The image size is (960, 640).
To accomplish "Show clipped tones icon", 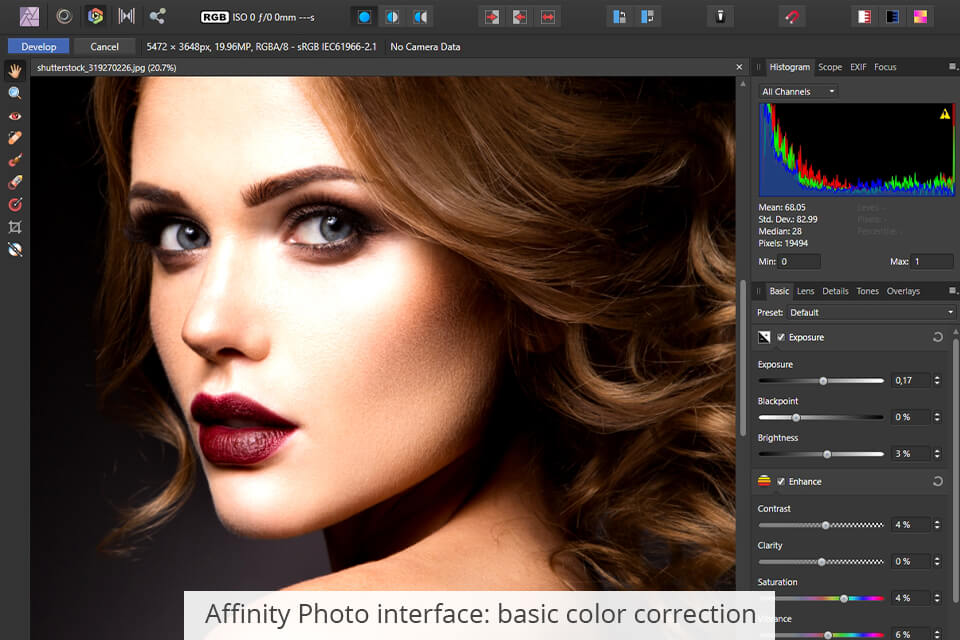I will coord(920,17).
